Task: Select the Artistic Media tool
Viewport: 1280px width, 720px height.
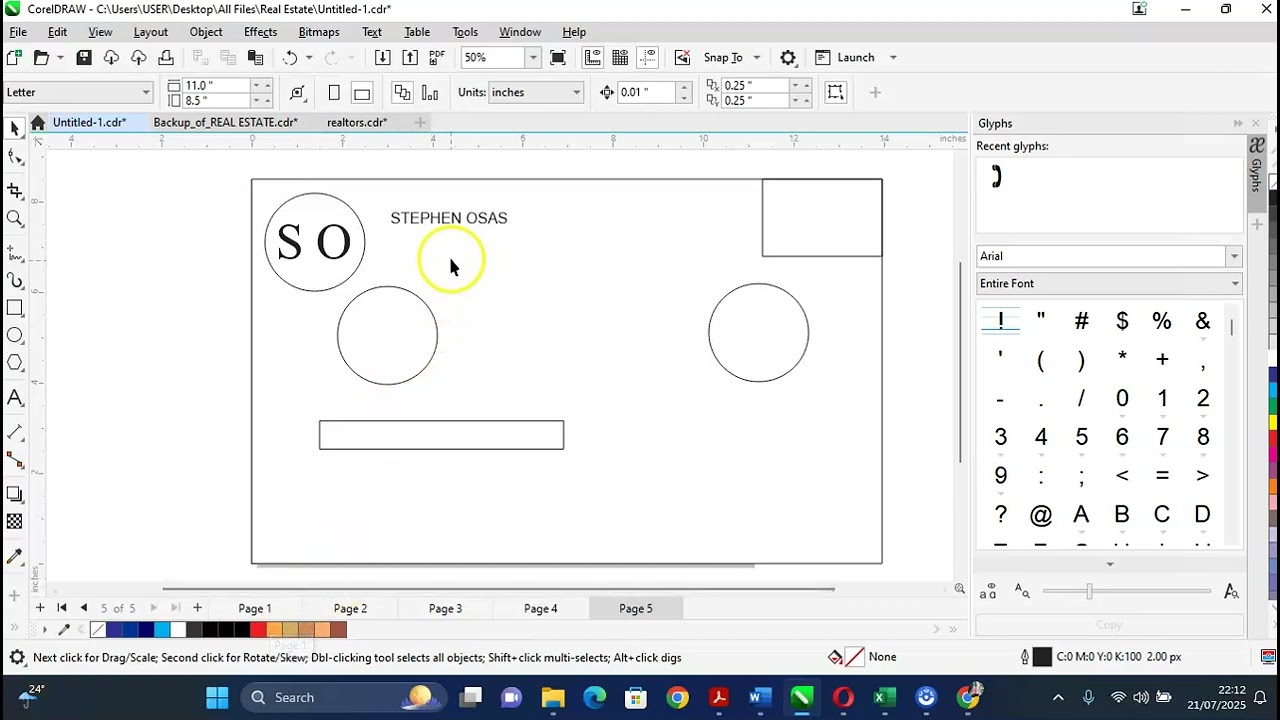Action: click(15, 281)
